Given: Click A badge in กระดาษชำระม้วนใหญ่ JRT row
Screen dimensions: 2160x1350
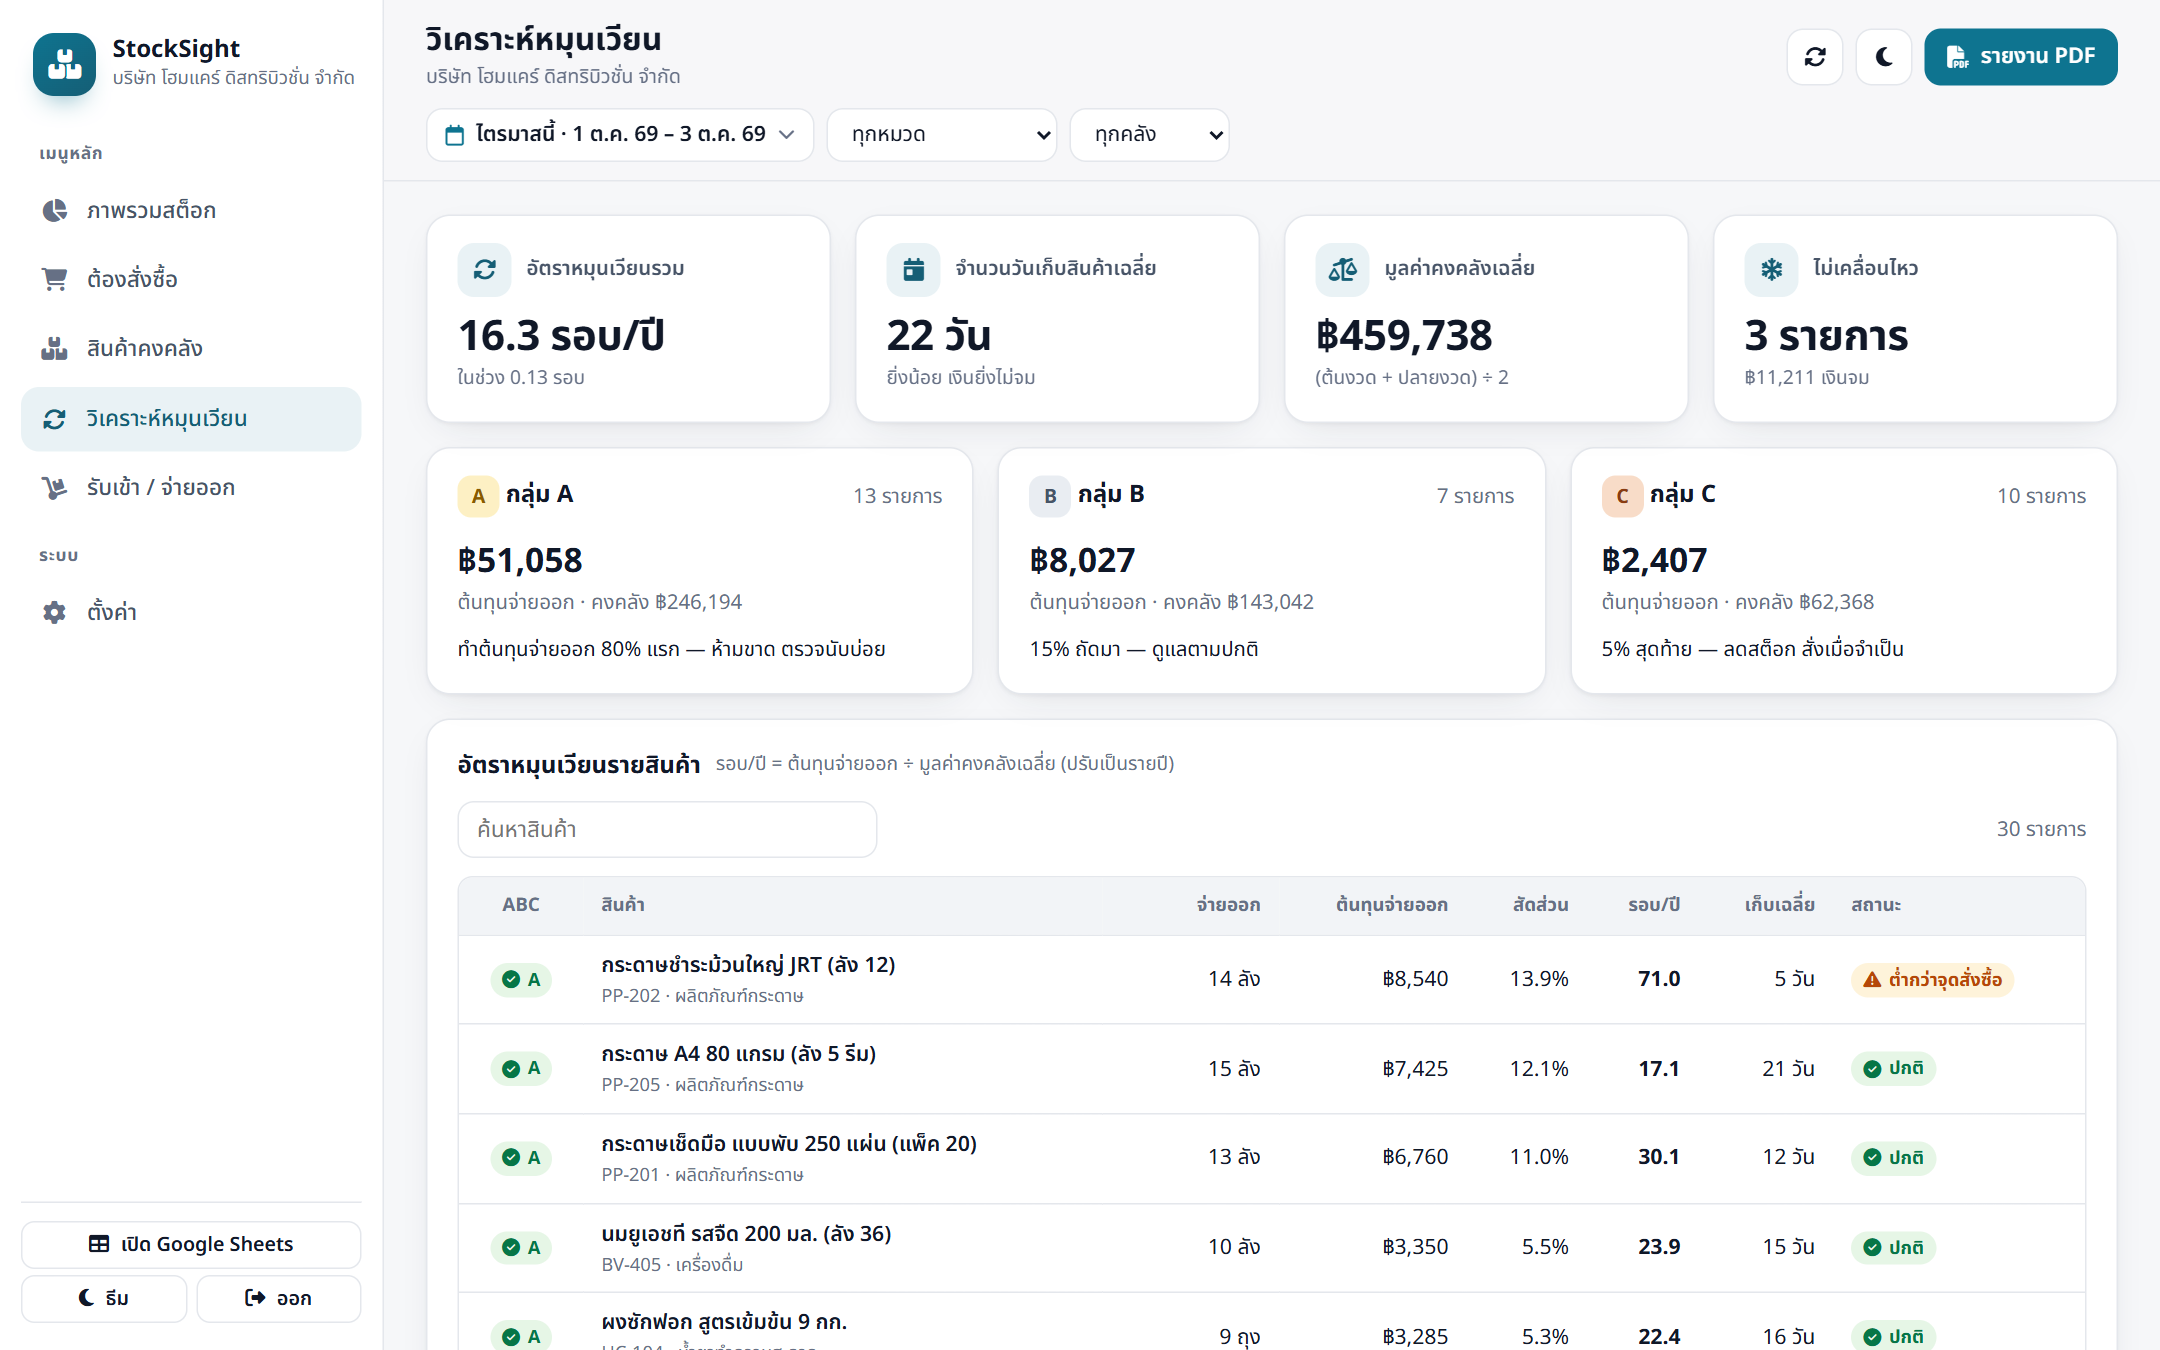Looking at the screenshot, I should click(521, 979).
